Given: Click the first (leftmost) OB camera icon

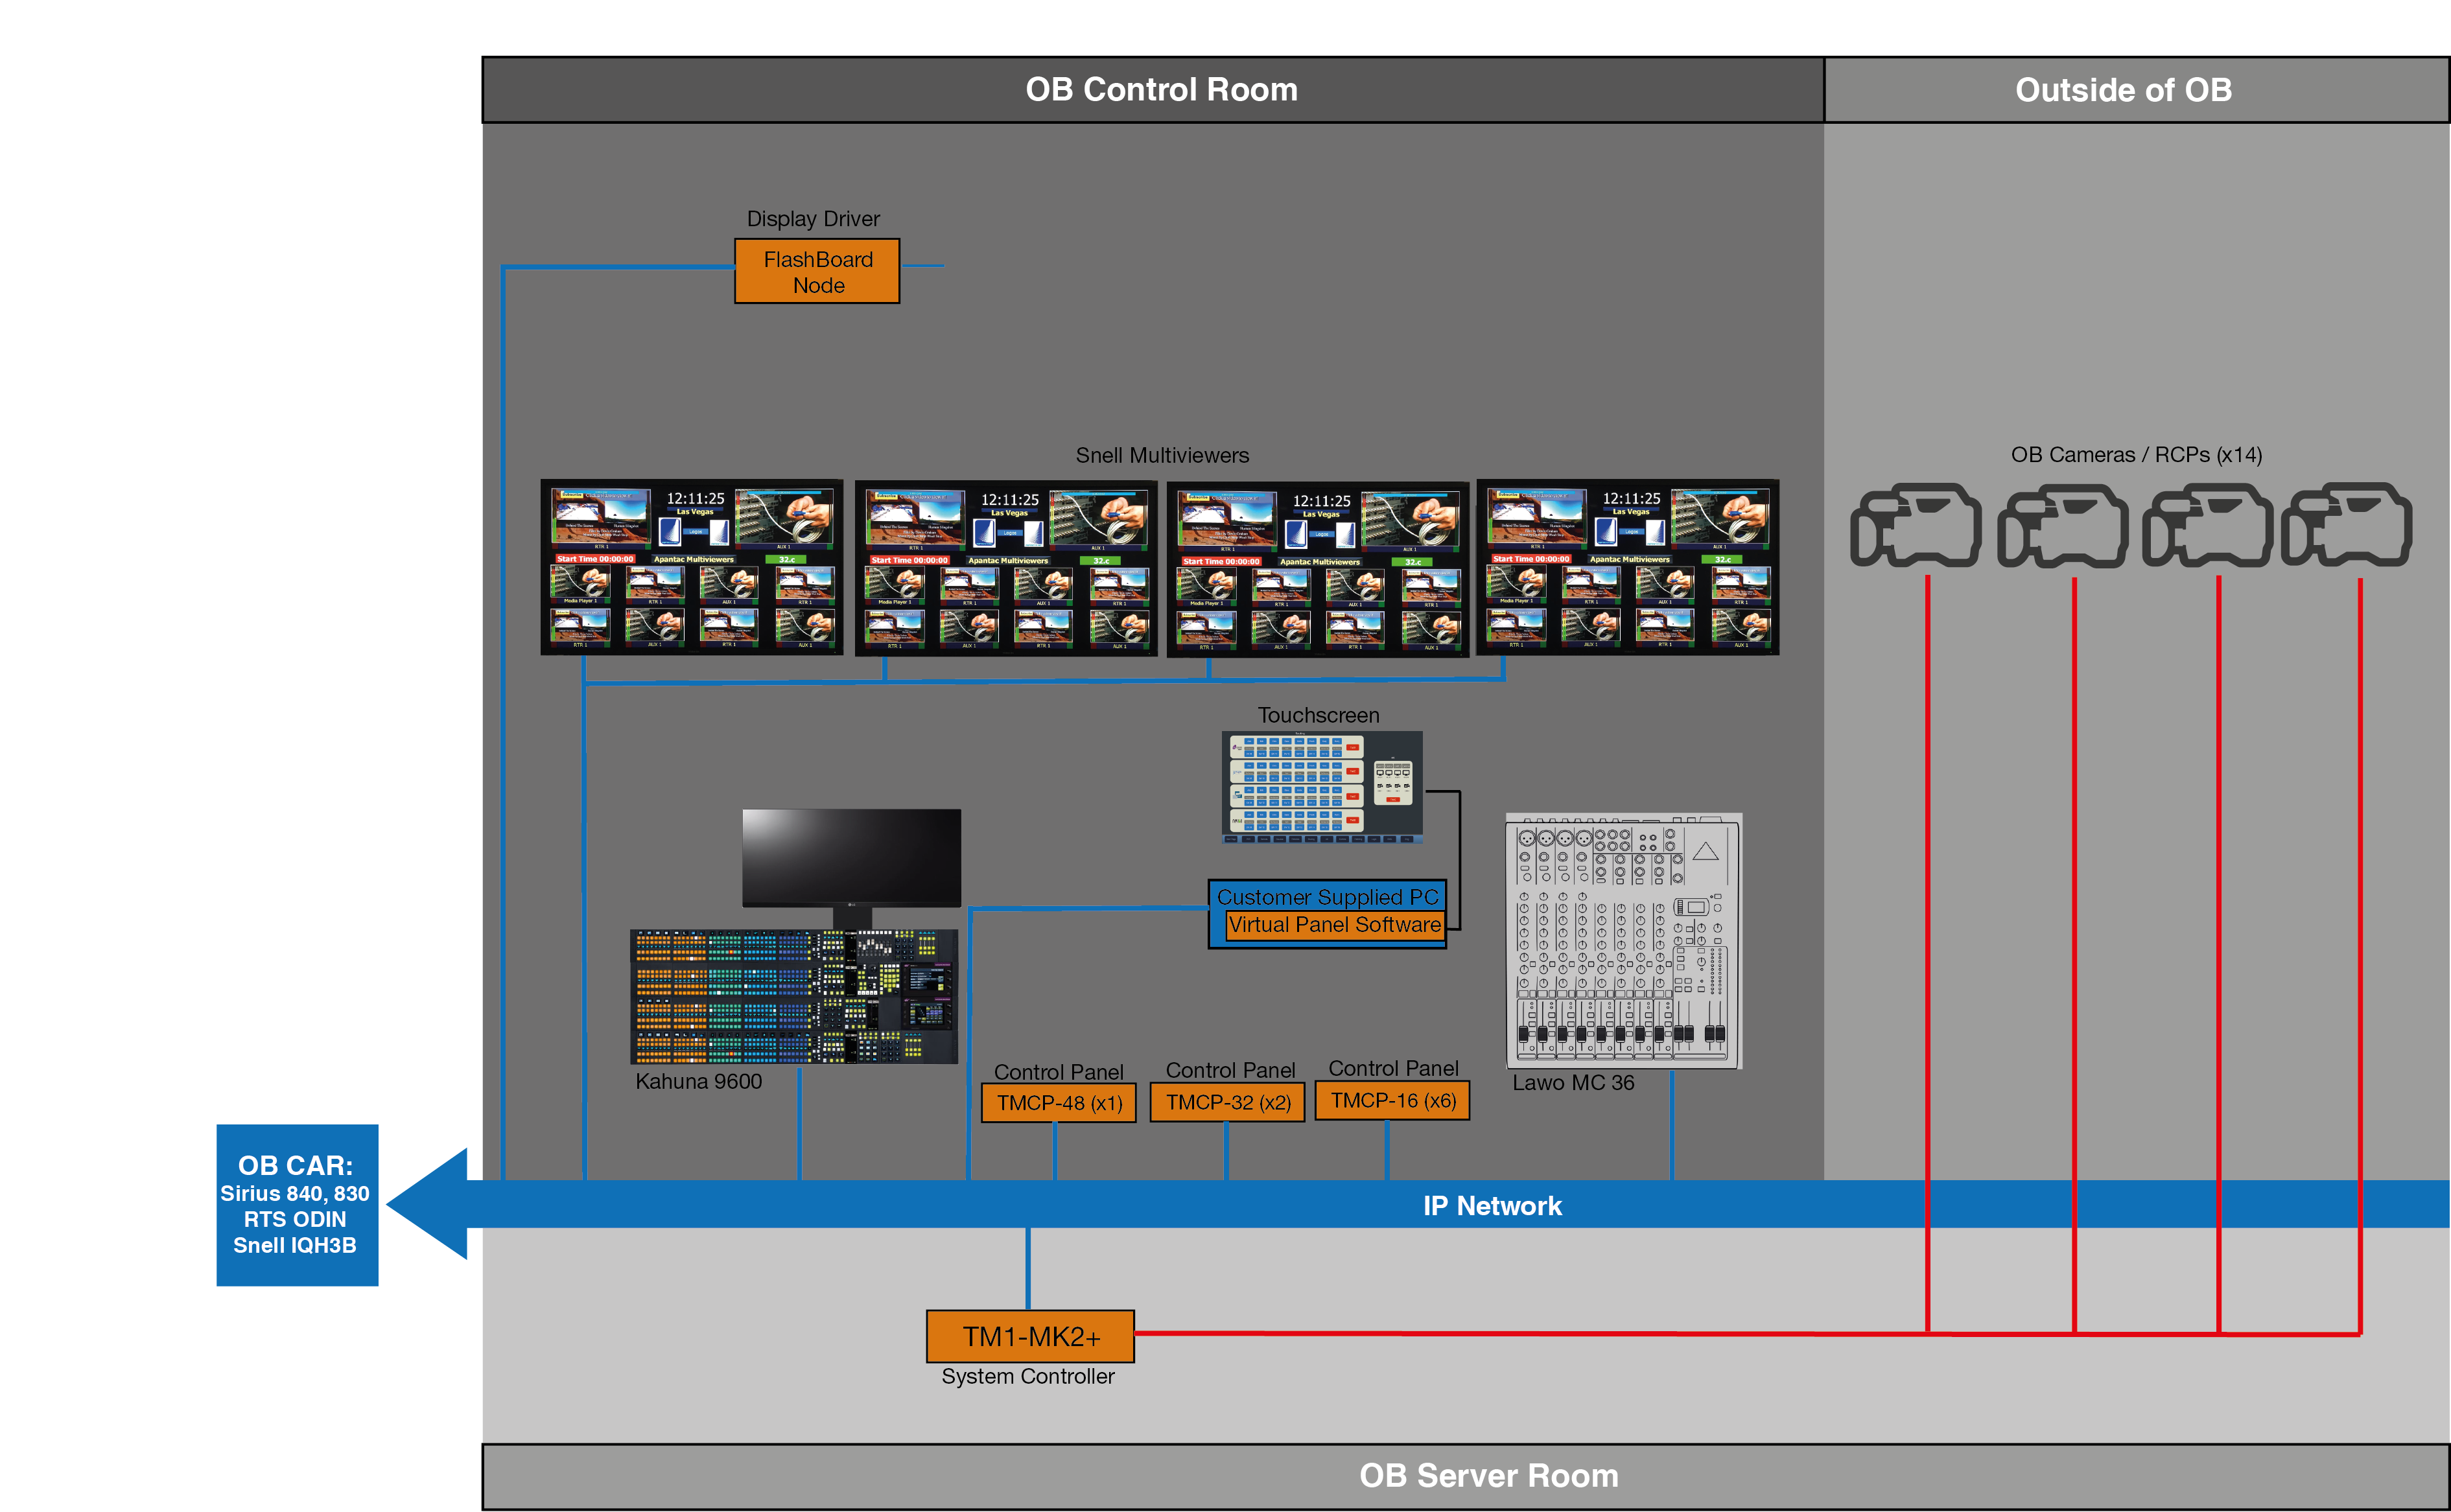Looking at the screenshot, I should pos(1916,525).
